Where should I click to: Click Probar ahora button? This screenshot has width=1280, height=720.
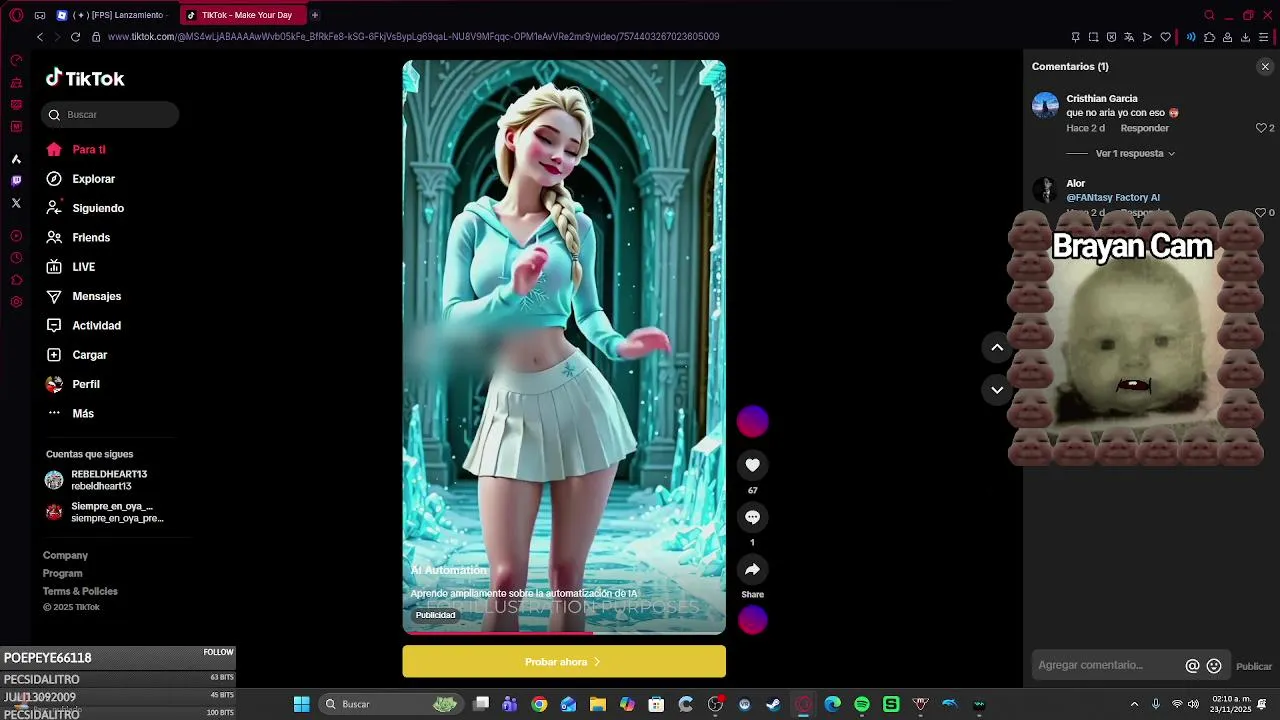tap(564, 662)
